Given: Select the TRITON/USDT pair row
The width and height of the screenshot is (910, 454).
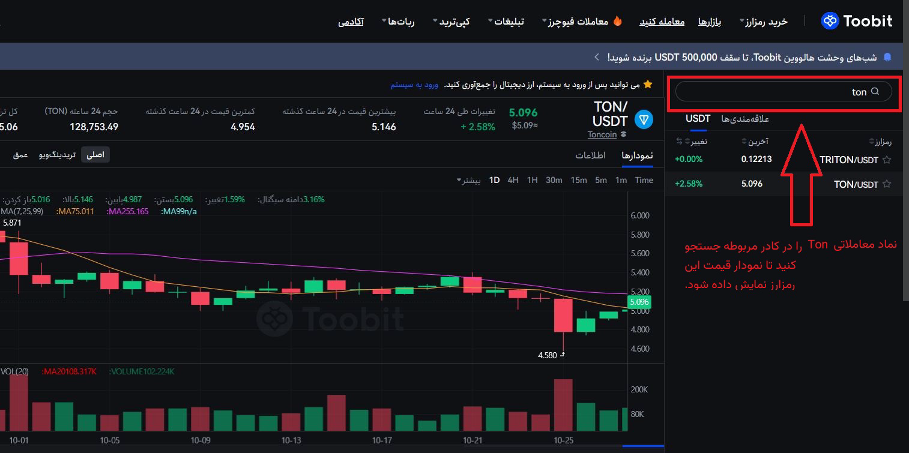Looking at the screenshot, I should [x=785, y=159].
